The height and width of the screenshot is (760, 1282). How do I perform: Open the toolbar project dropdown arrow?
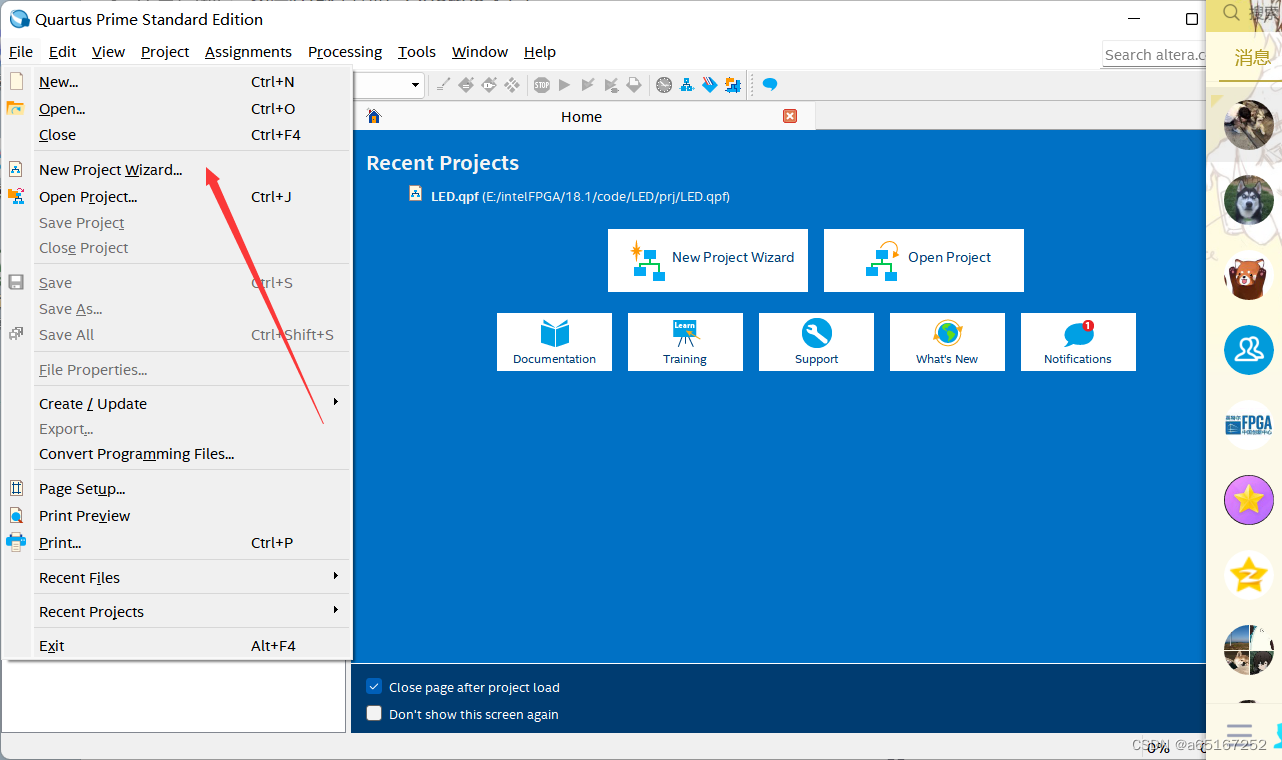416,85
